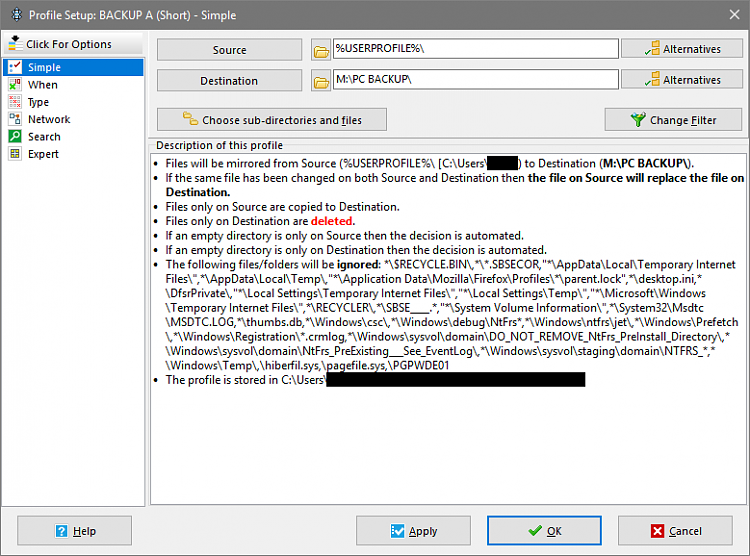Open Alternatives for the Destination path
750x556 pixels.
tap(682, 79)
